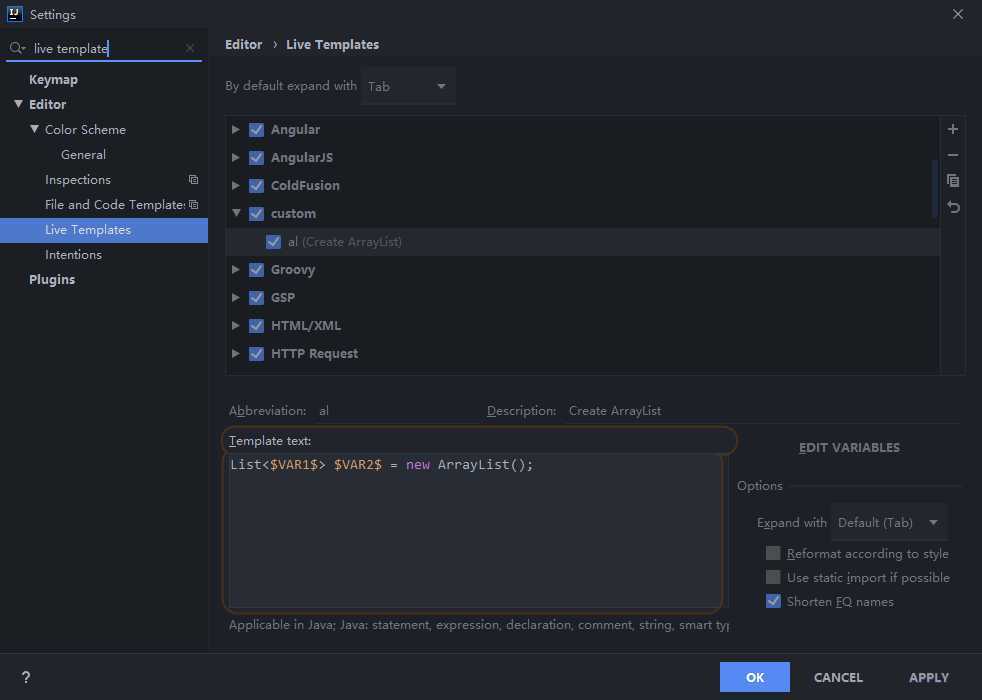The image size is (982, 700).
Task: Uncheck the custom template group
Action: click(x=256, y=214)
